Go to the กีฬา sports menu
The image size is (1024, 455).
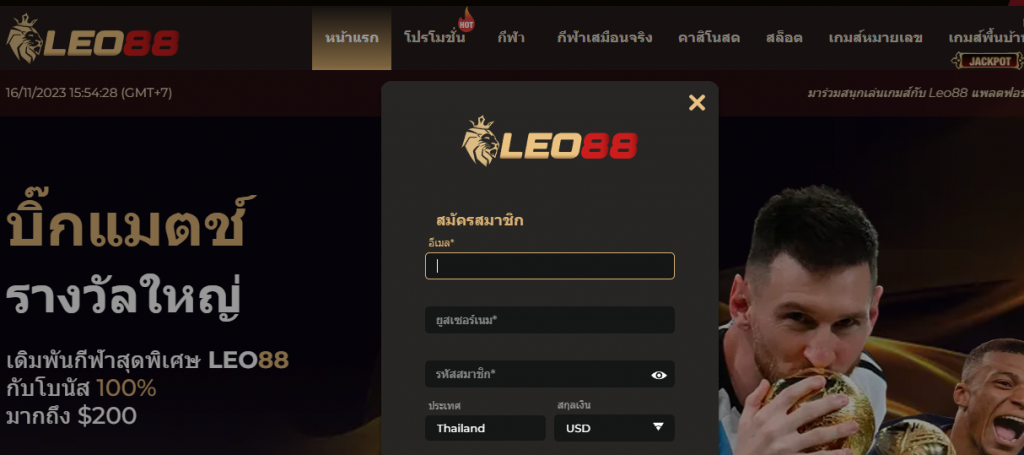(511, 38)
